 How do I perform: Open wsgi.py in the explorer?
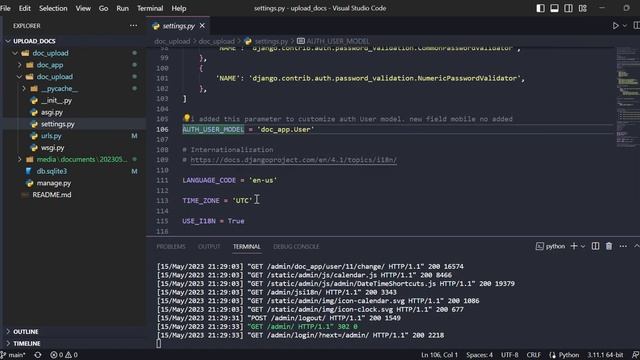pyautogui.click(x=52, y=148)
